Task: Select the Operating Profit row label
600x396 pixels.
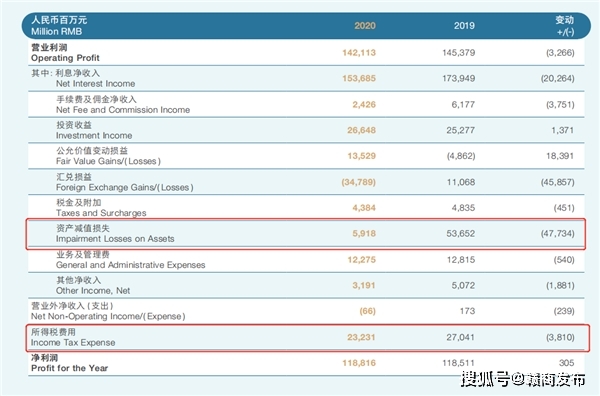Action: tap(65, 58)
